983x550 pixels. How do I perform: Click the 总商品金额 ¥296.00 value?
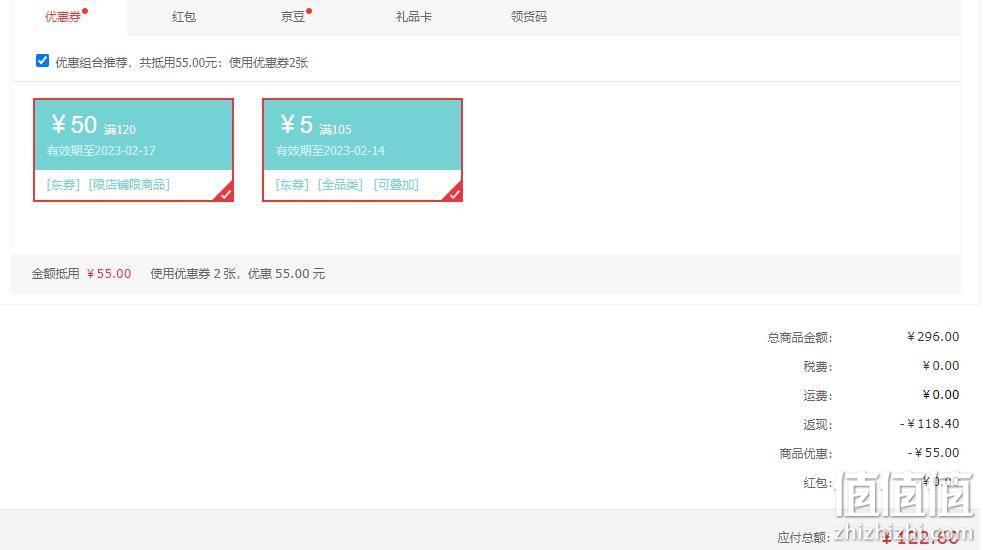(x=933, y=337)
